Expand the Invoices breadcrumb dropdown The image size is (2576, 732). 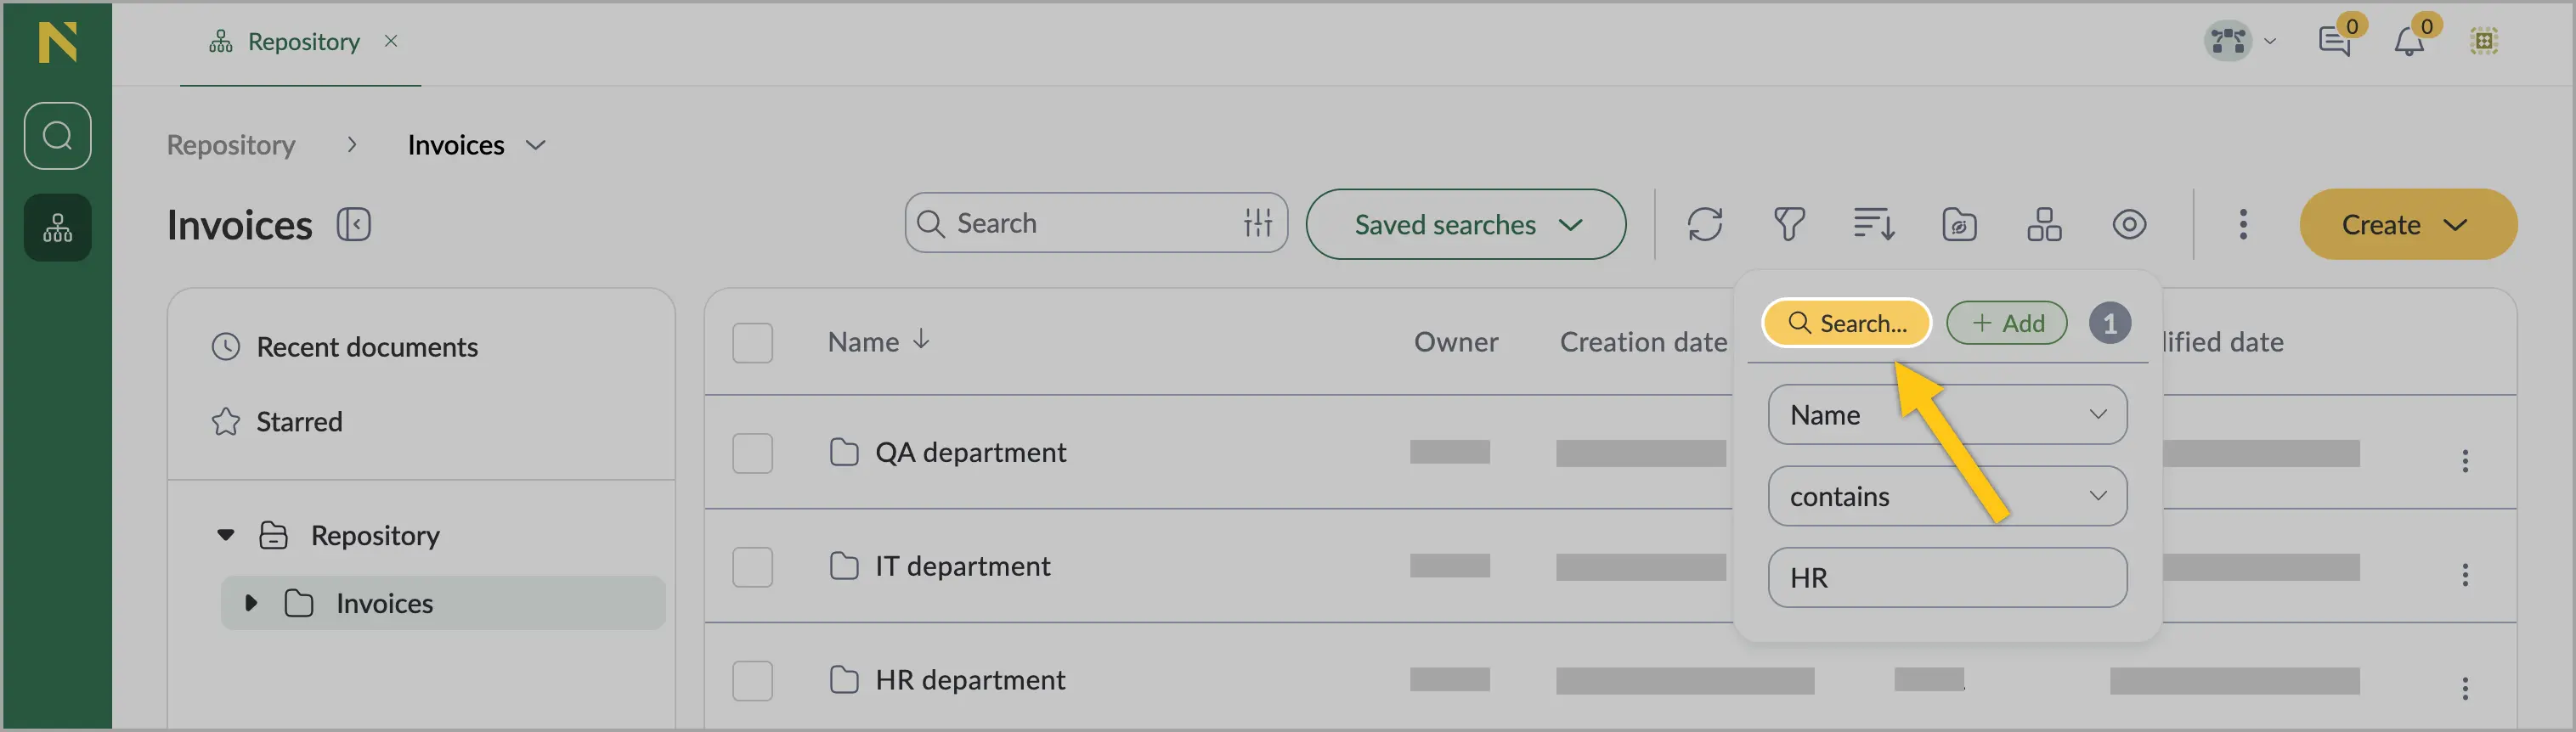click(x=535, y=145)
